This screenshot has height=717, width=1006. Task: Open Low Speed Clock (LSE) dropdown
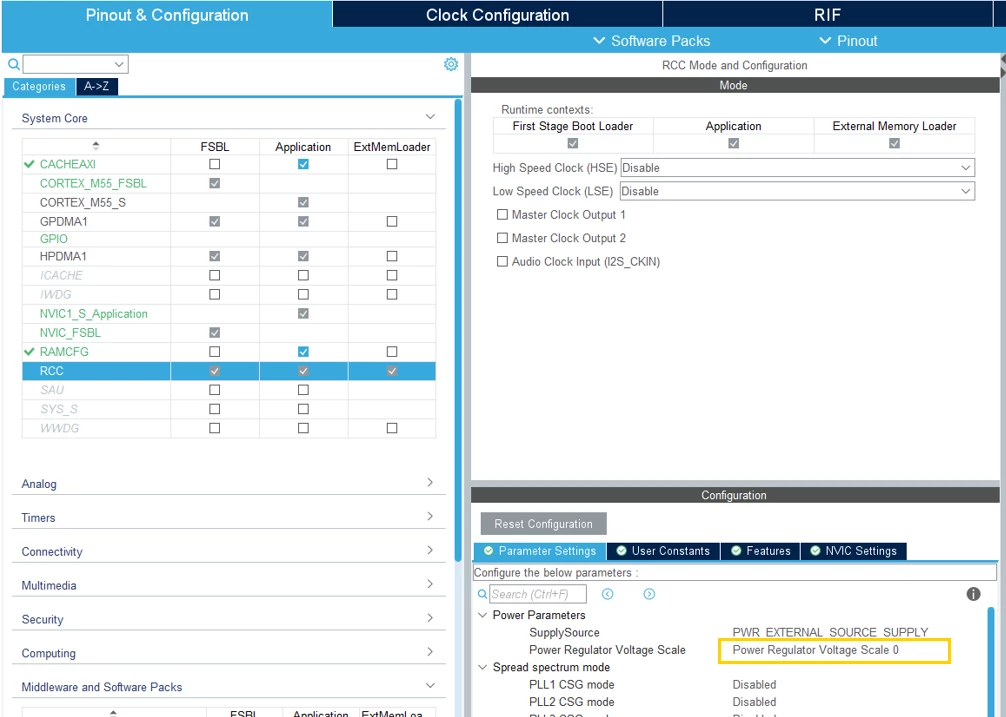tap(797, 191)
